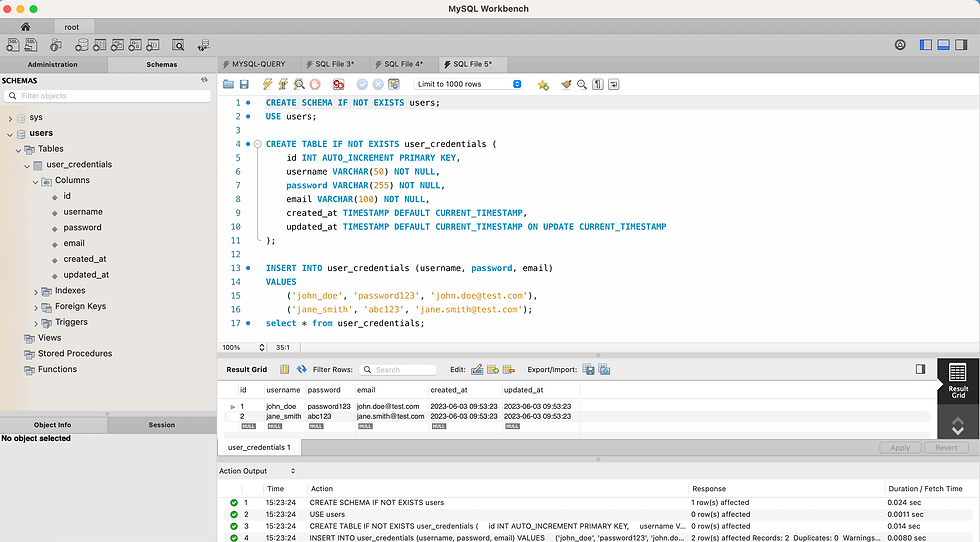This screenshot has height=542, width=980.
Task: Toggle the left sidebar visibility button
Action: 926,45
